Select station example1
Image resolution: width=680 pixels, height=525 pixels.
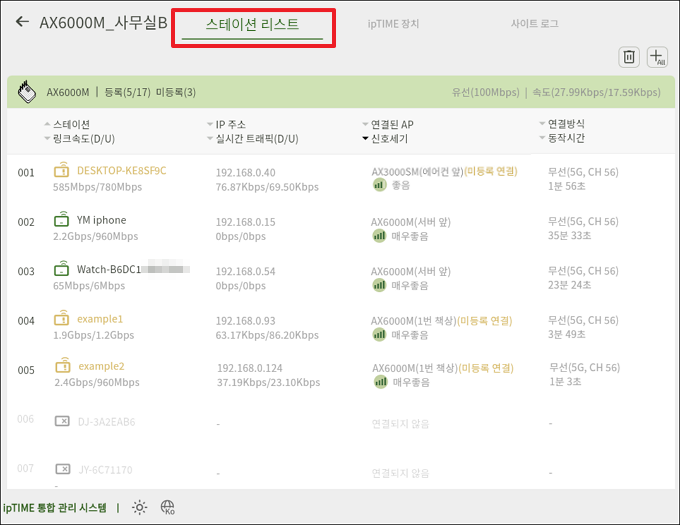coord(100,319)
